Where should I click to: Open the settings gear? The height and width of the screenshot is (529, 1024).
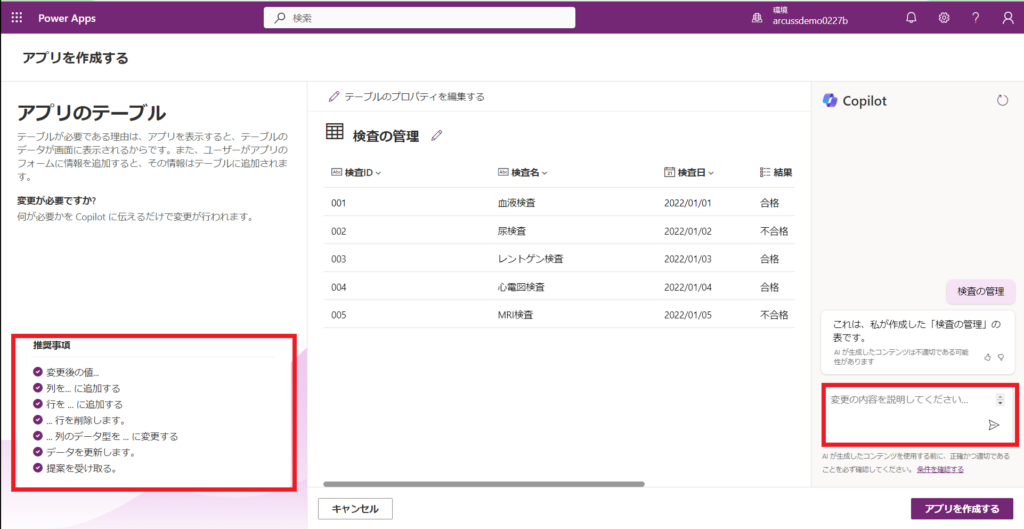coord(944,18)
